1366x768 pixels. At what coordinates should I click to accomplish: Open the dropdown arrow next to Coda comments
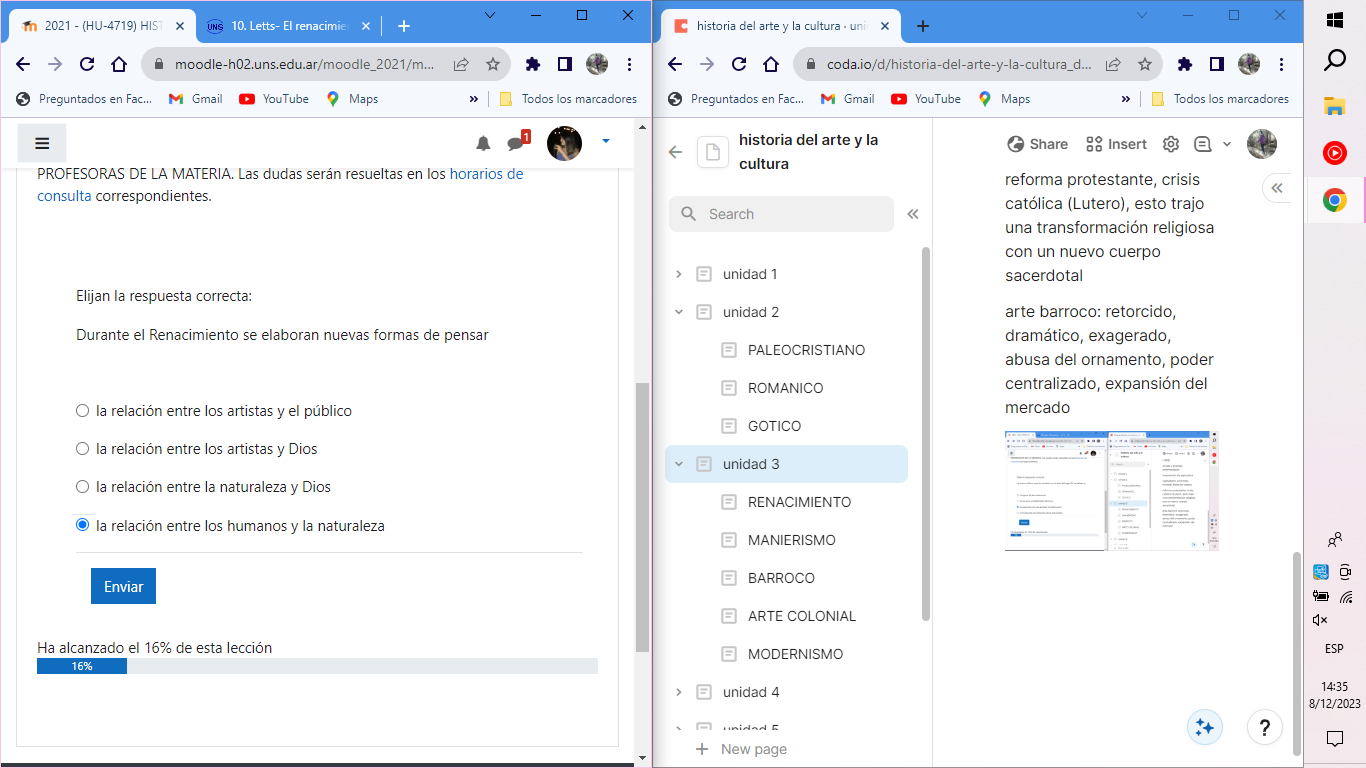point(1227,144)
